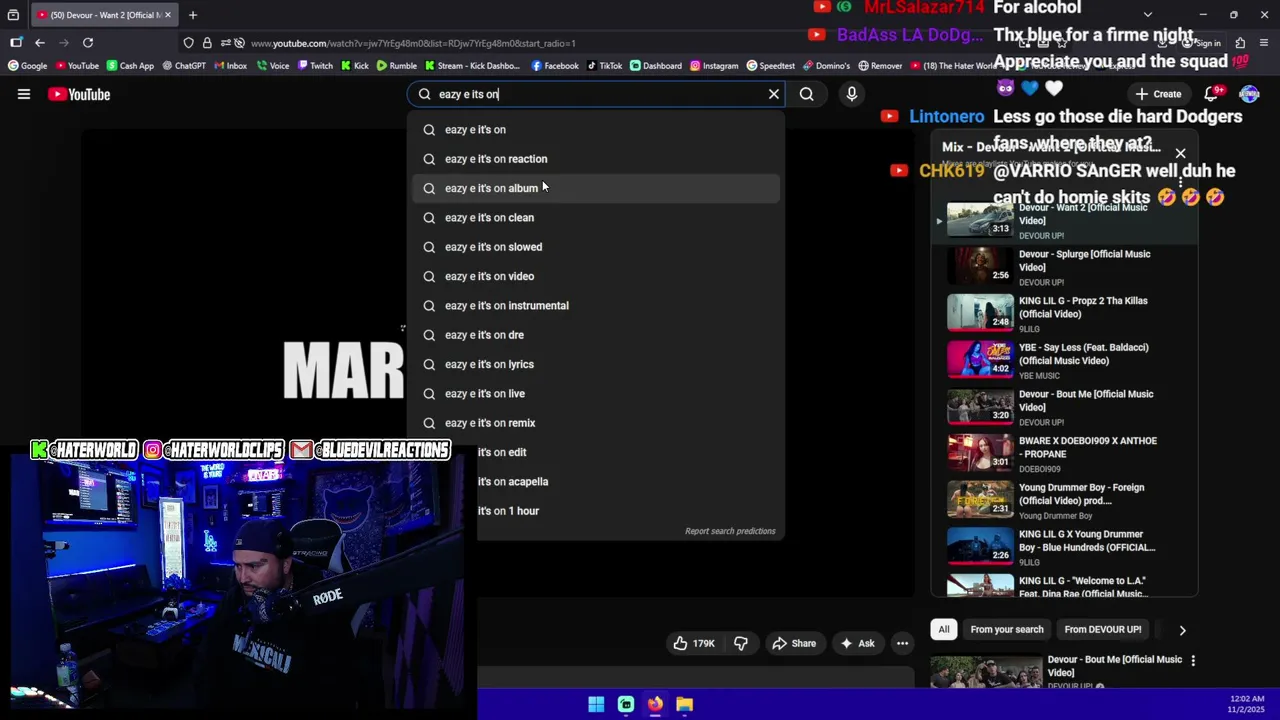Close the Mix playlist panel
Screen dimensions: 1280x720
1181,154
